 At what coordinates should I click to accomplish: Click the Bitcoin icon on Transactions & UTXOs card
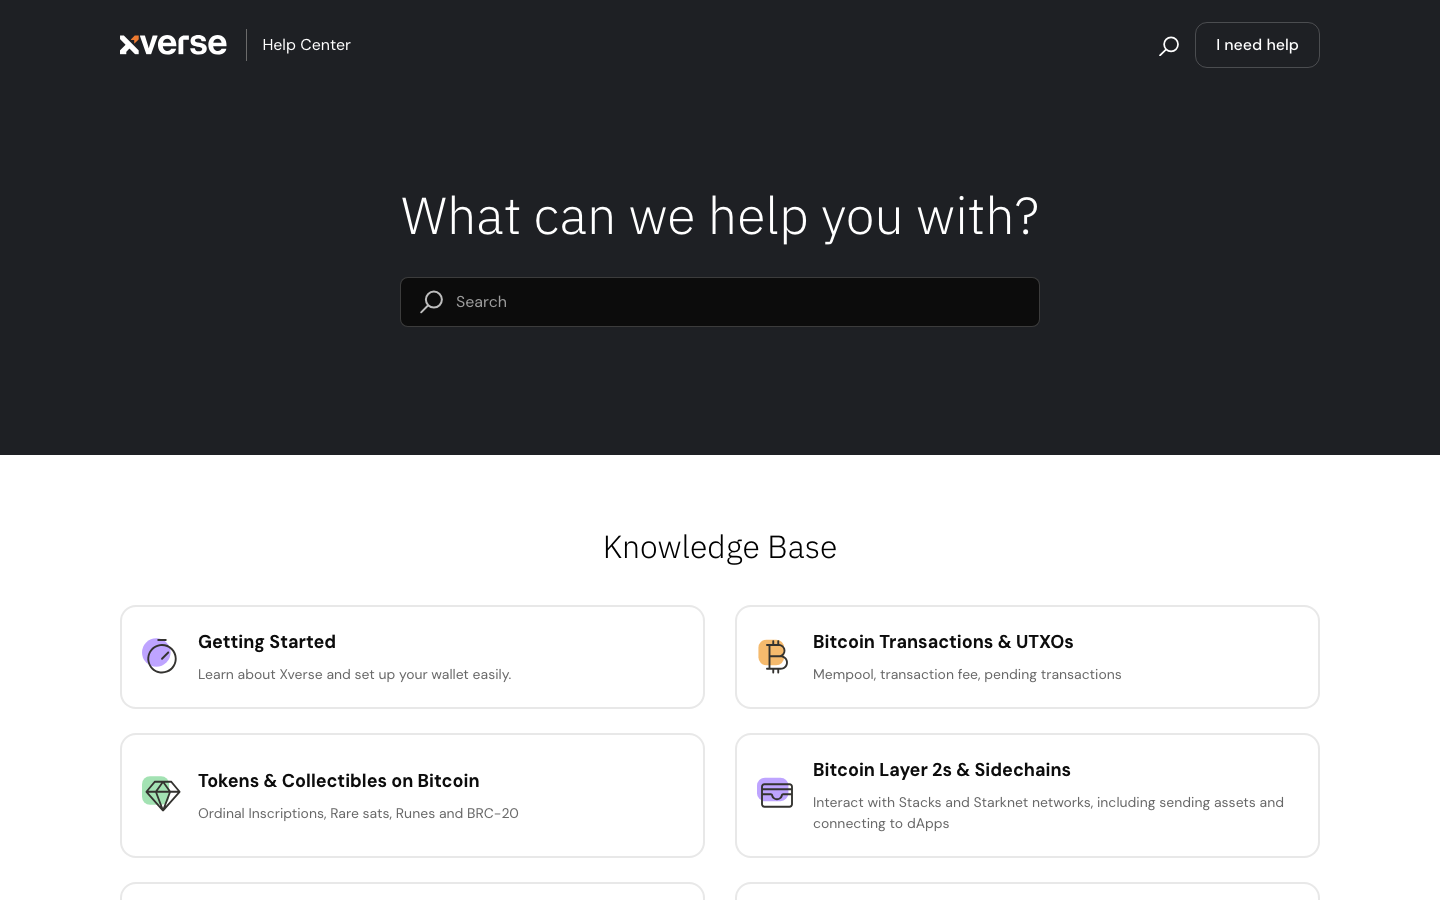775,656
